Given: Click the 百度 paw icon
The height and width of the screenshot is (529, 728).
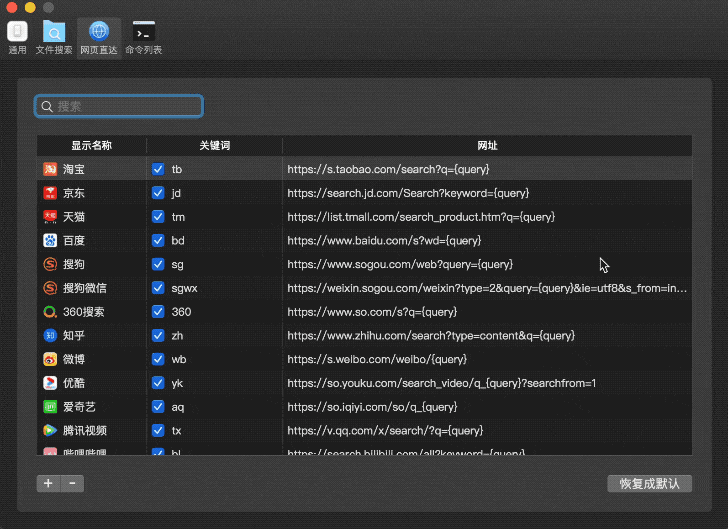Looking at the screenshot, I should [50, 240].
